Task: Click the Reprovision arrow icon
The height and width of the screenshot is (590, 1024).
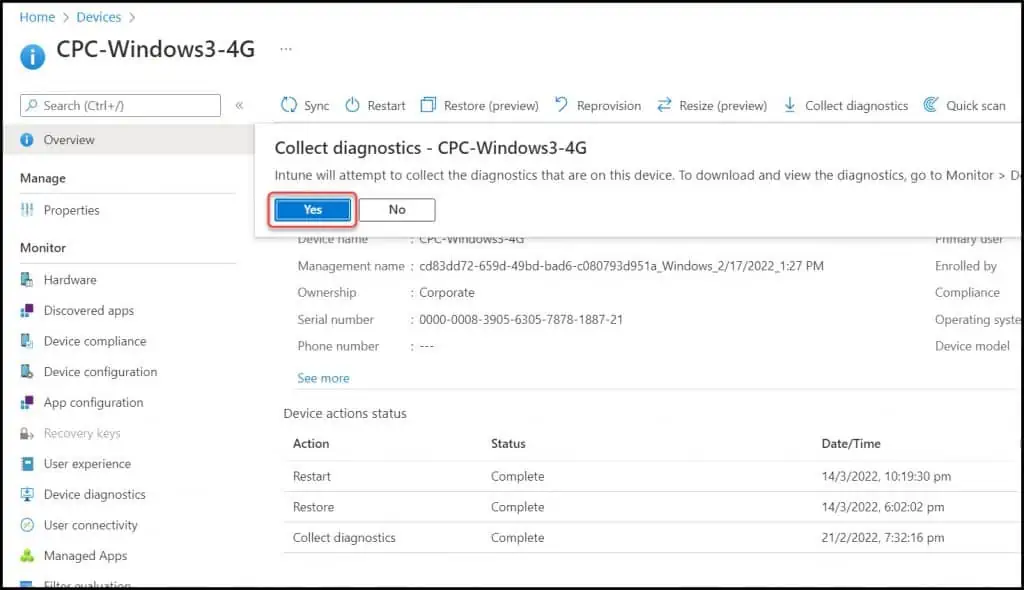Action: tap(561, 105)
